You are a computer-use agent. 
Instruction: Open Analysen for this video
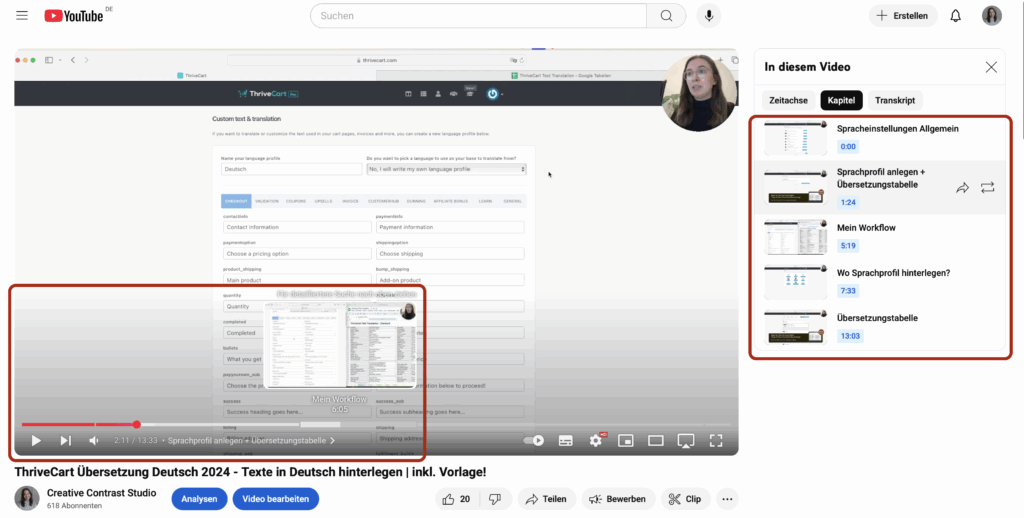[x=199, y=499]
